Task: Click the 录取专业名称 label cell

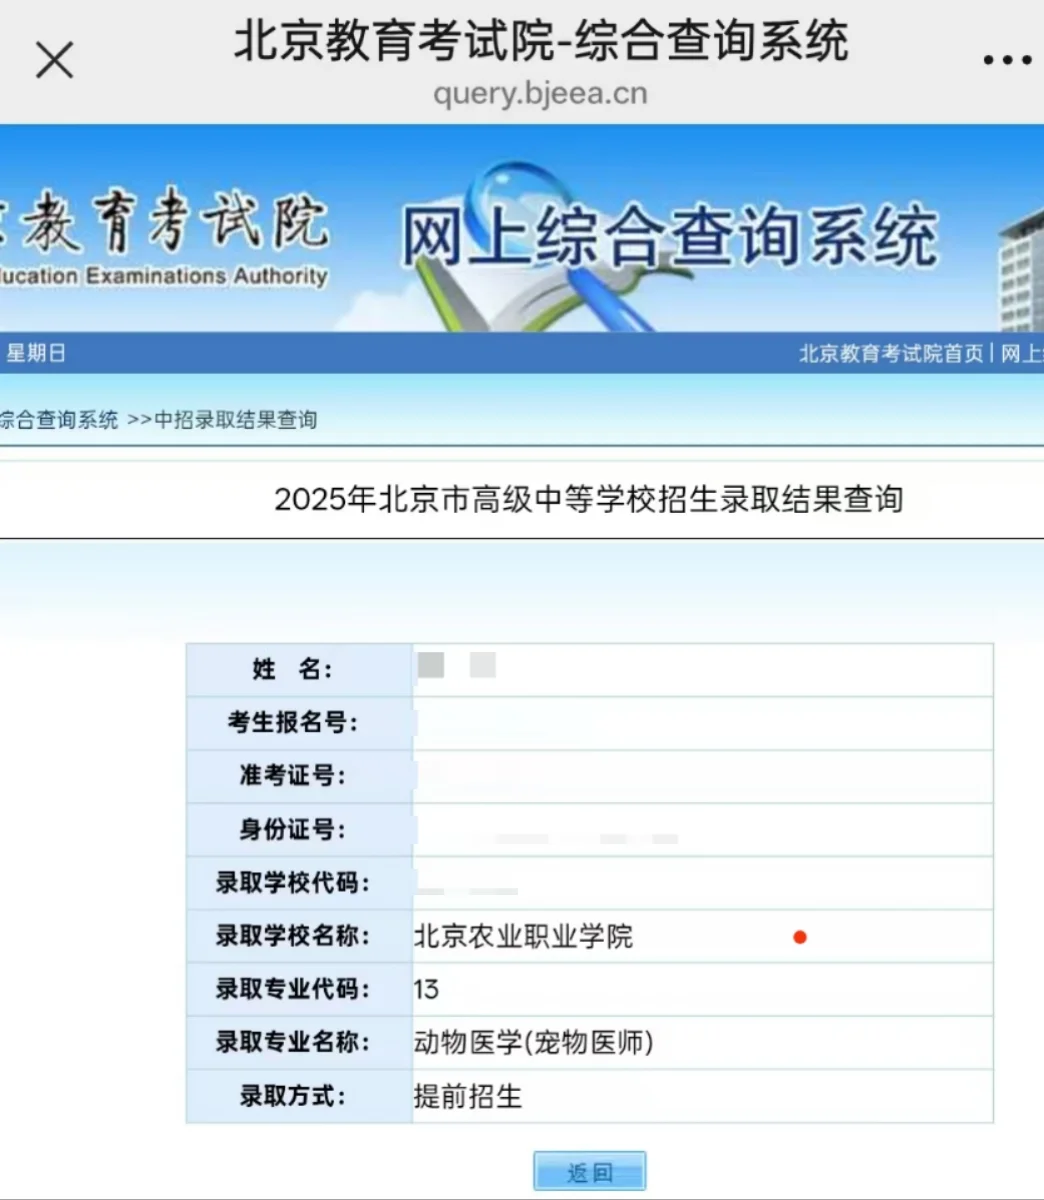Action: click(299, 1043)
